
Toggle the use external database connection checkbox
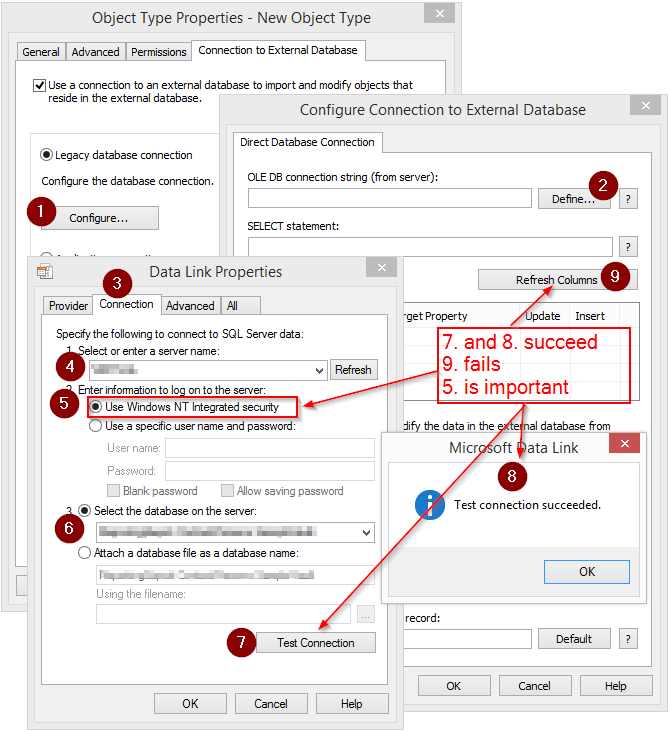39,85
